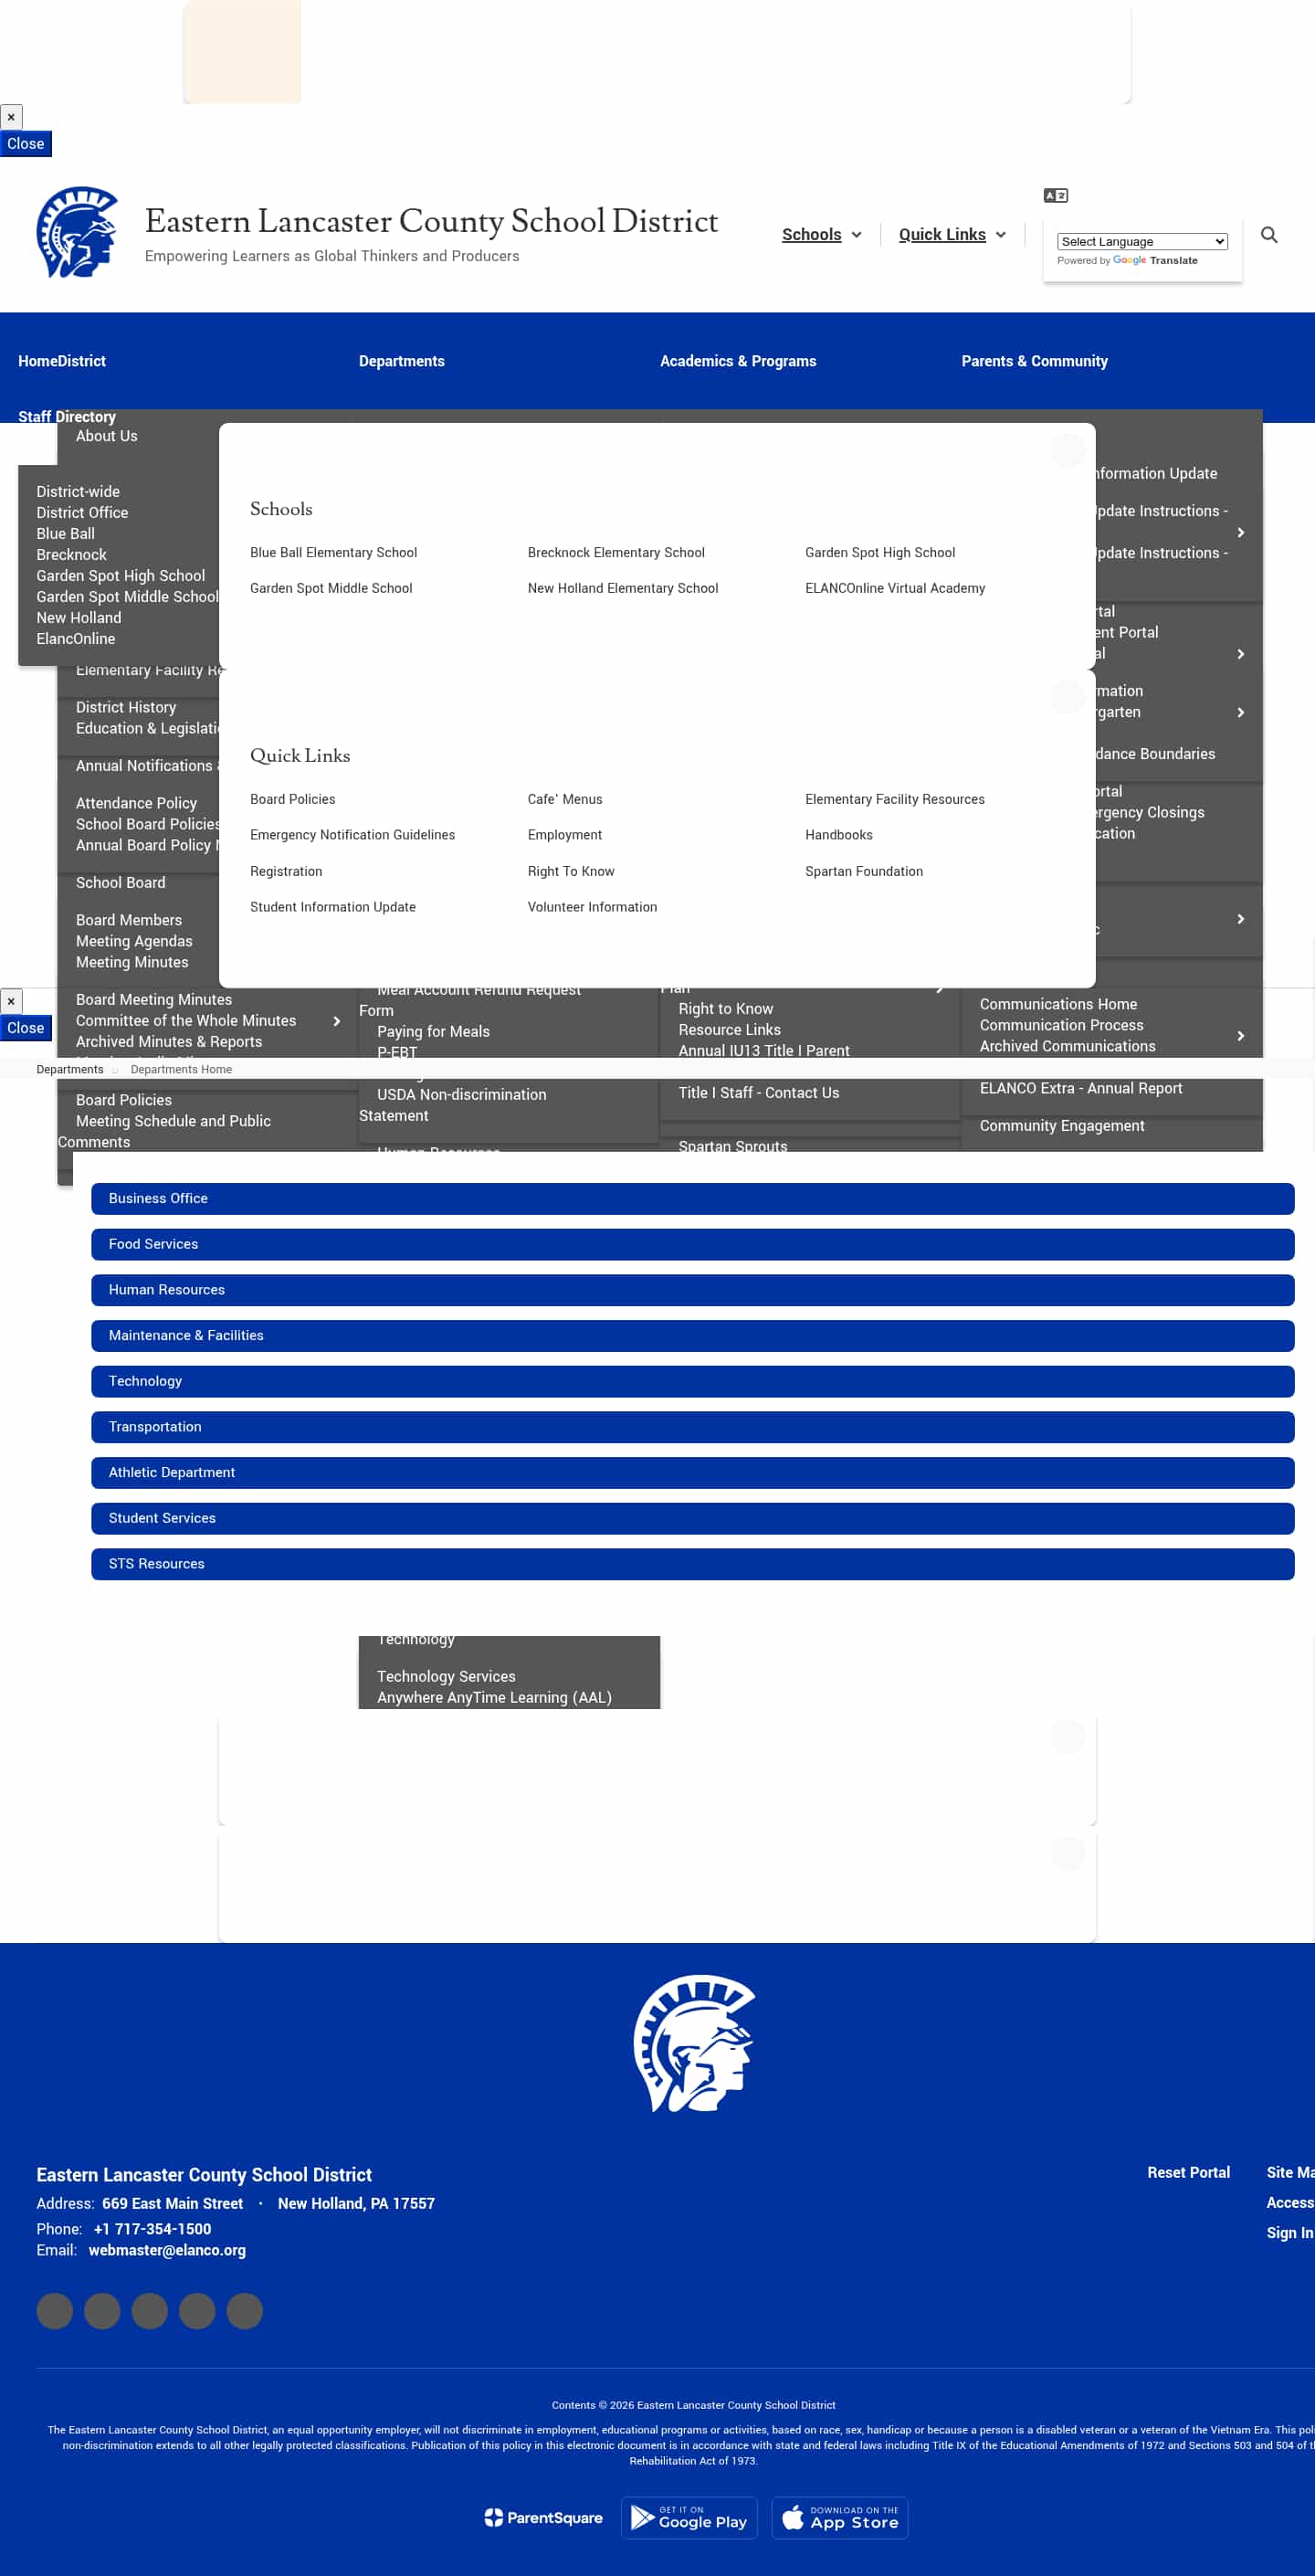Open Garden Spot Middle School in Schools panel

coord(331,588)
